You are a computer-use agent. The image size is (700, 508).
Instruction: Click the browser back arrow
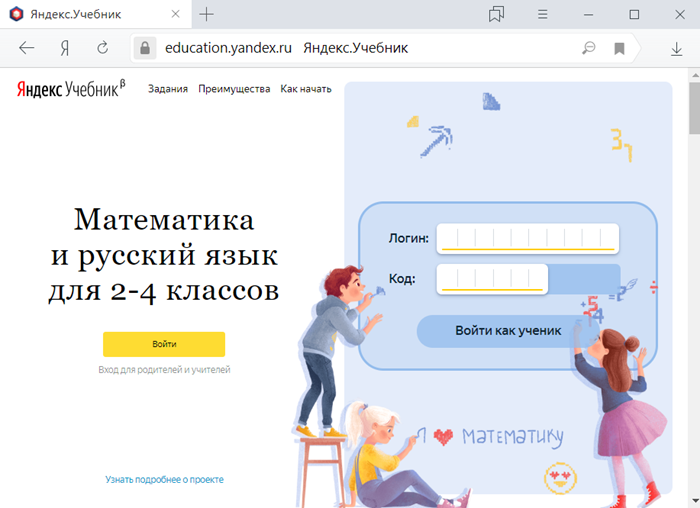26,47
